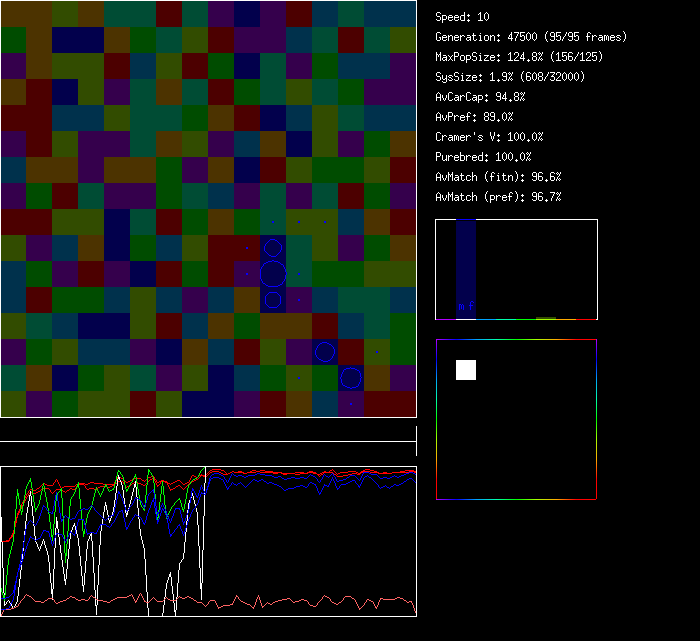Select the blue circle directly above the largest circle

click(273, 248)
